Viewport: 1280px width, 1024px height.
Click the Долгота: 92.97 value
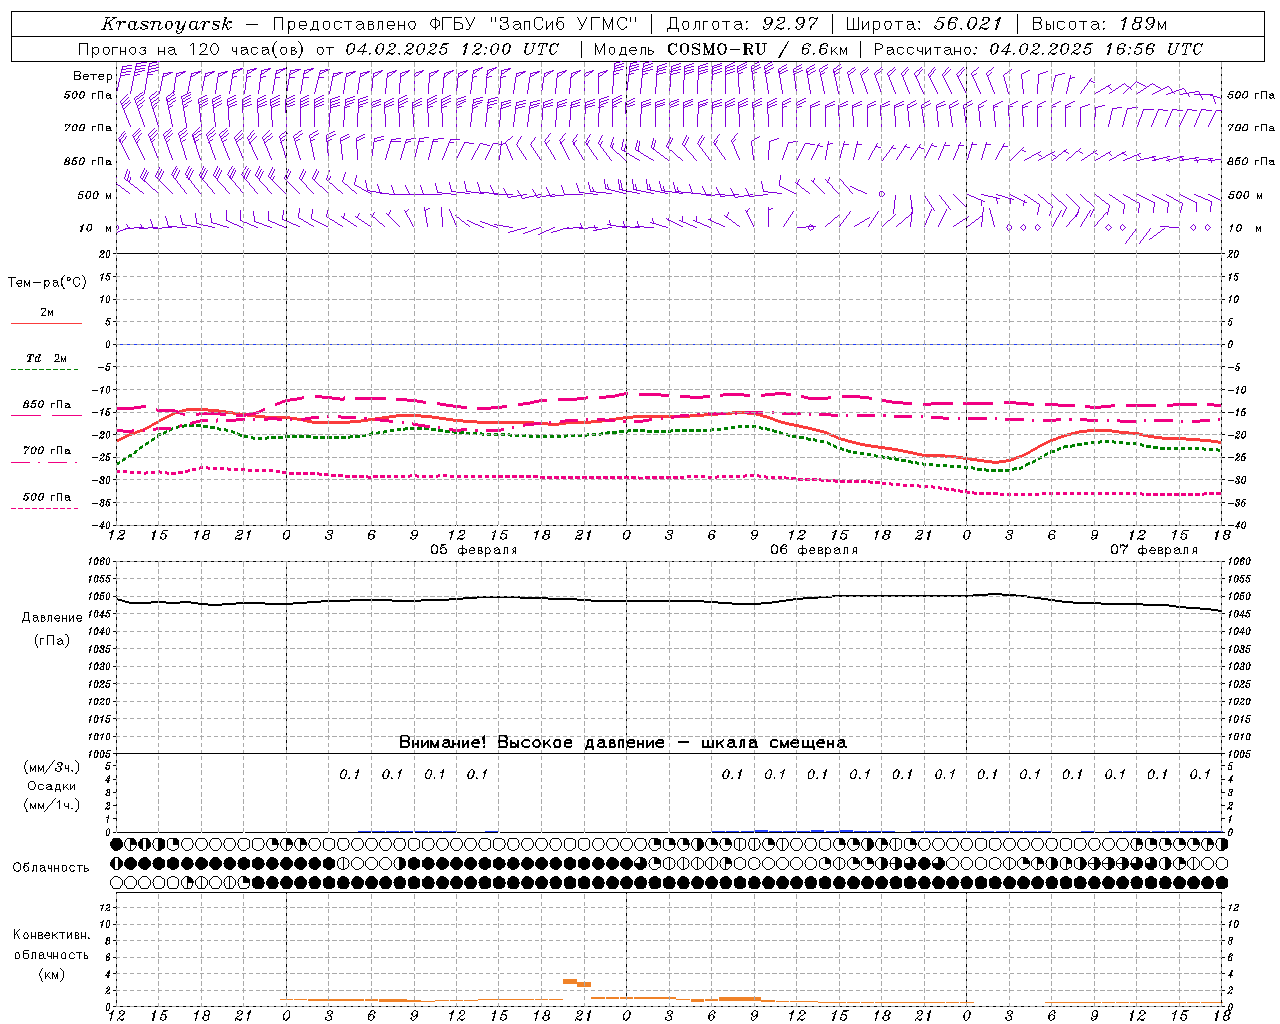tap(742, 24)
